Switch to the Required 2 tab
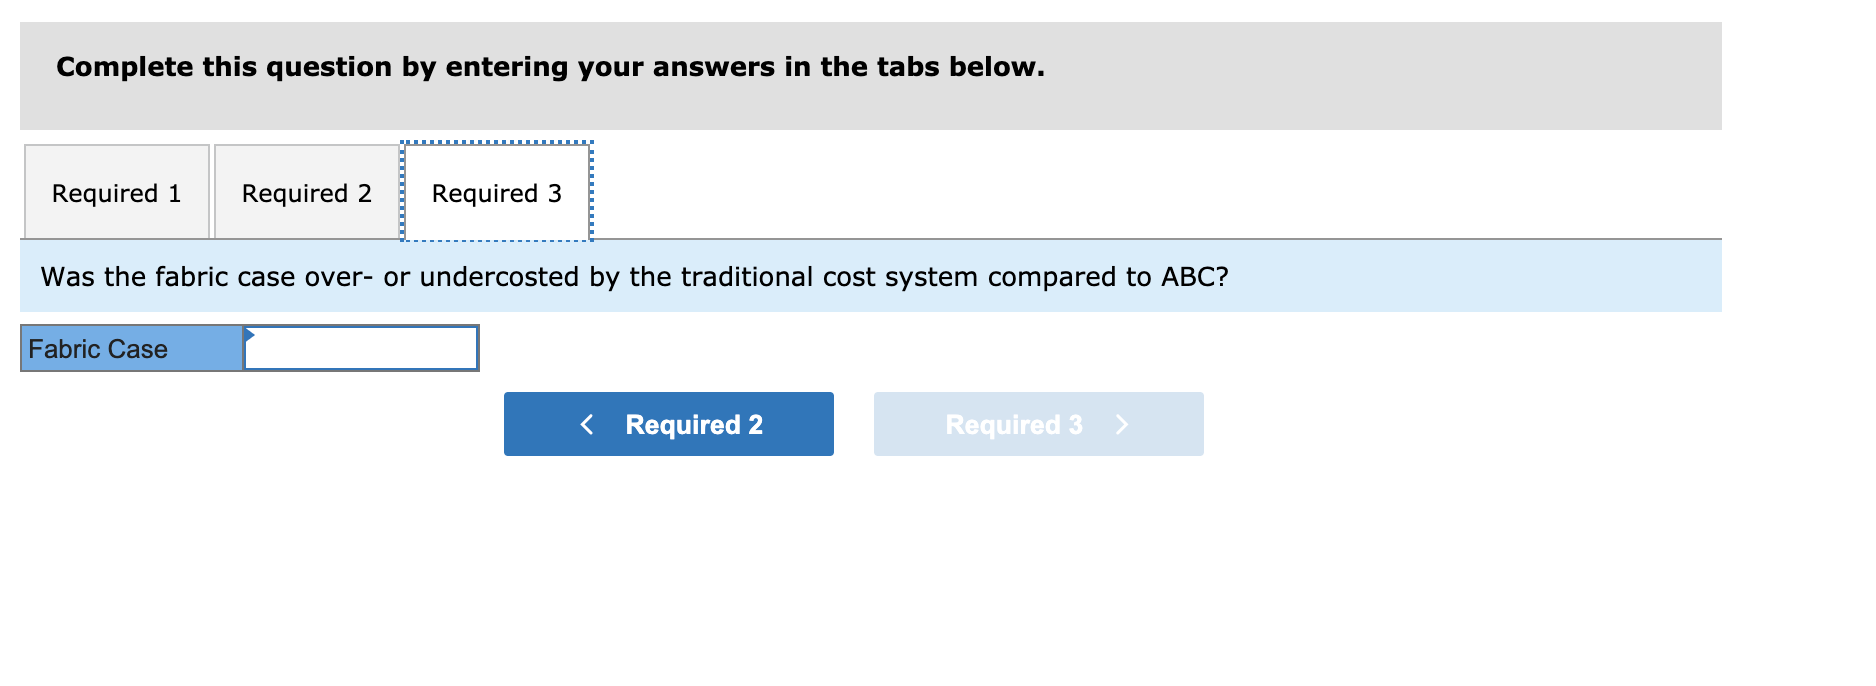 click(x=306, y=192)
